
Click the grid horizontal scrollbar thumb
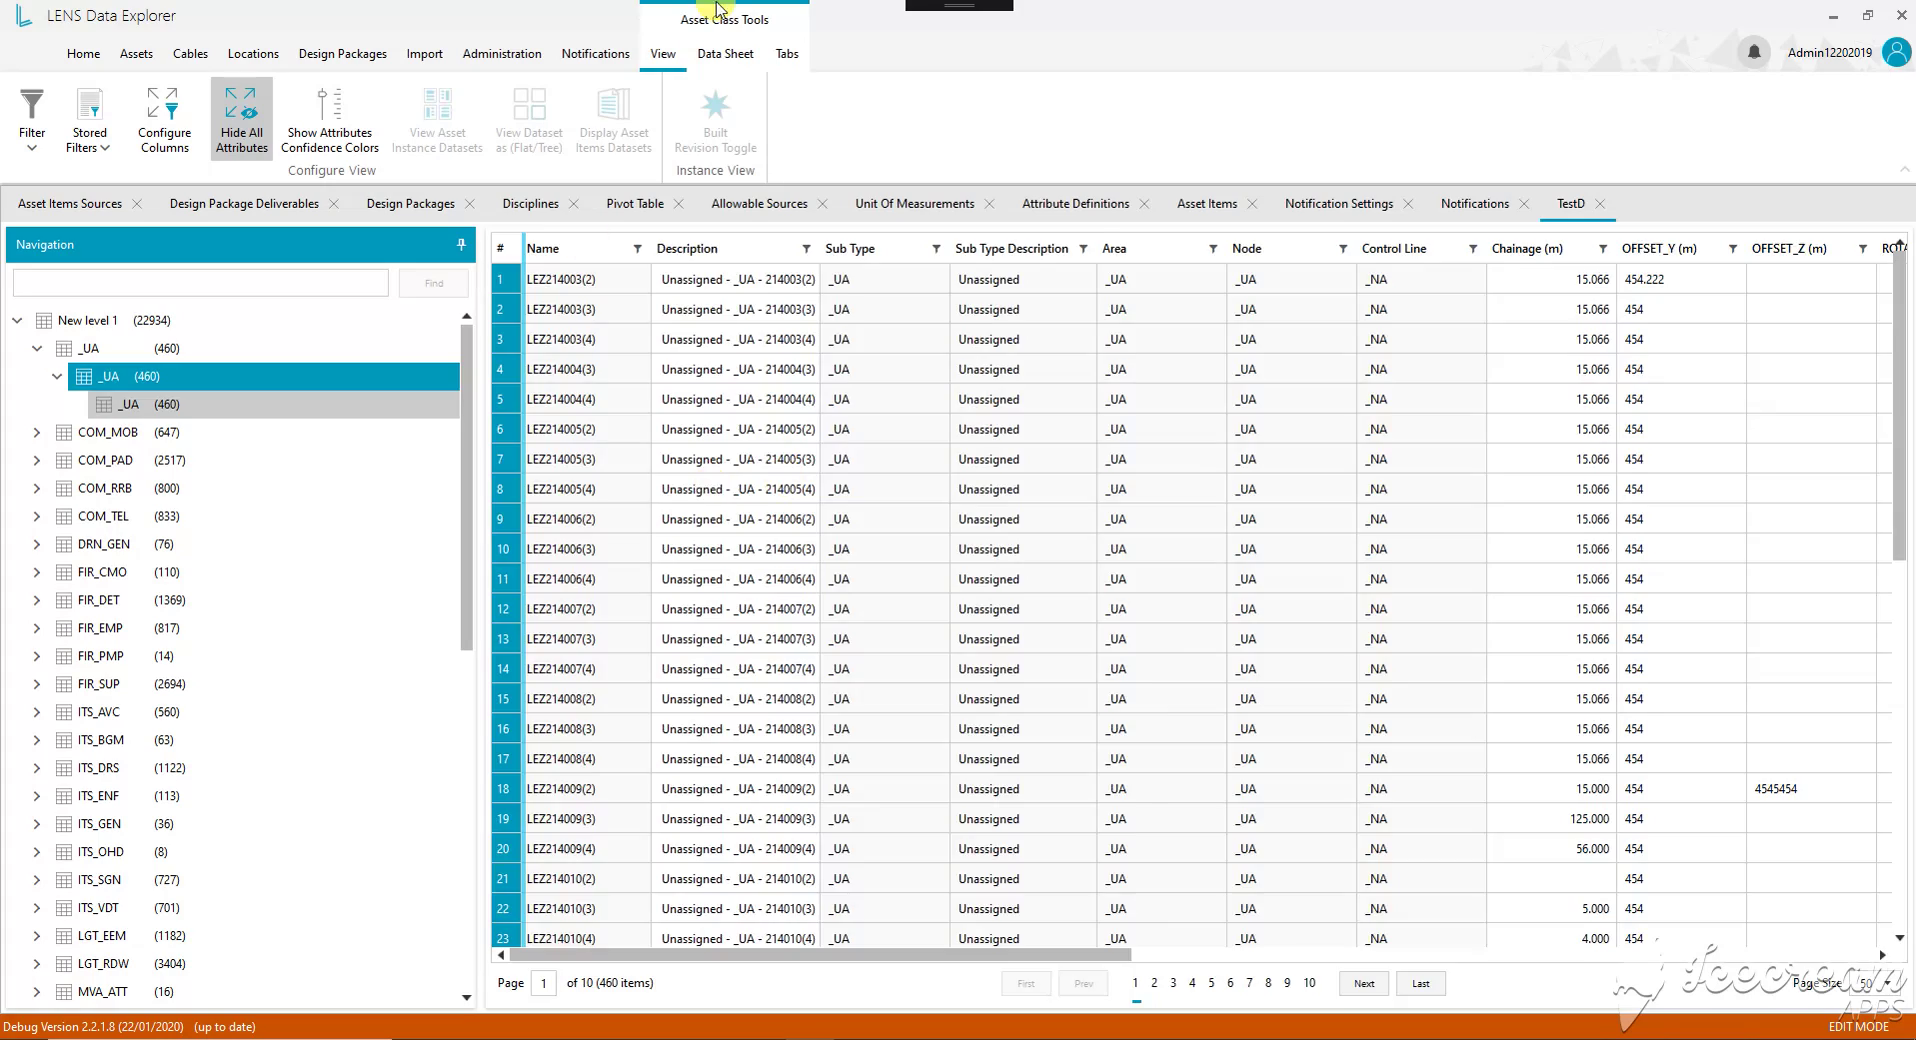coord(820,955)
